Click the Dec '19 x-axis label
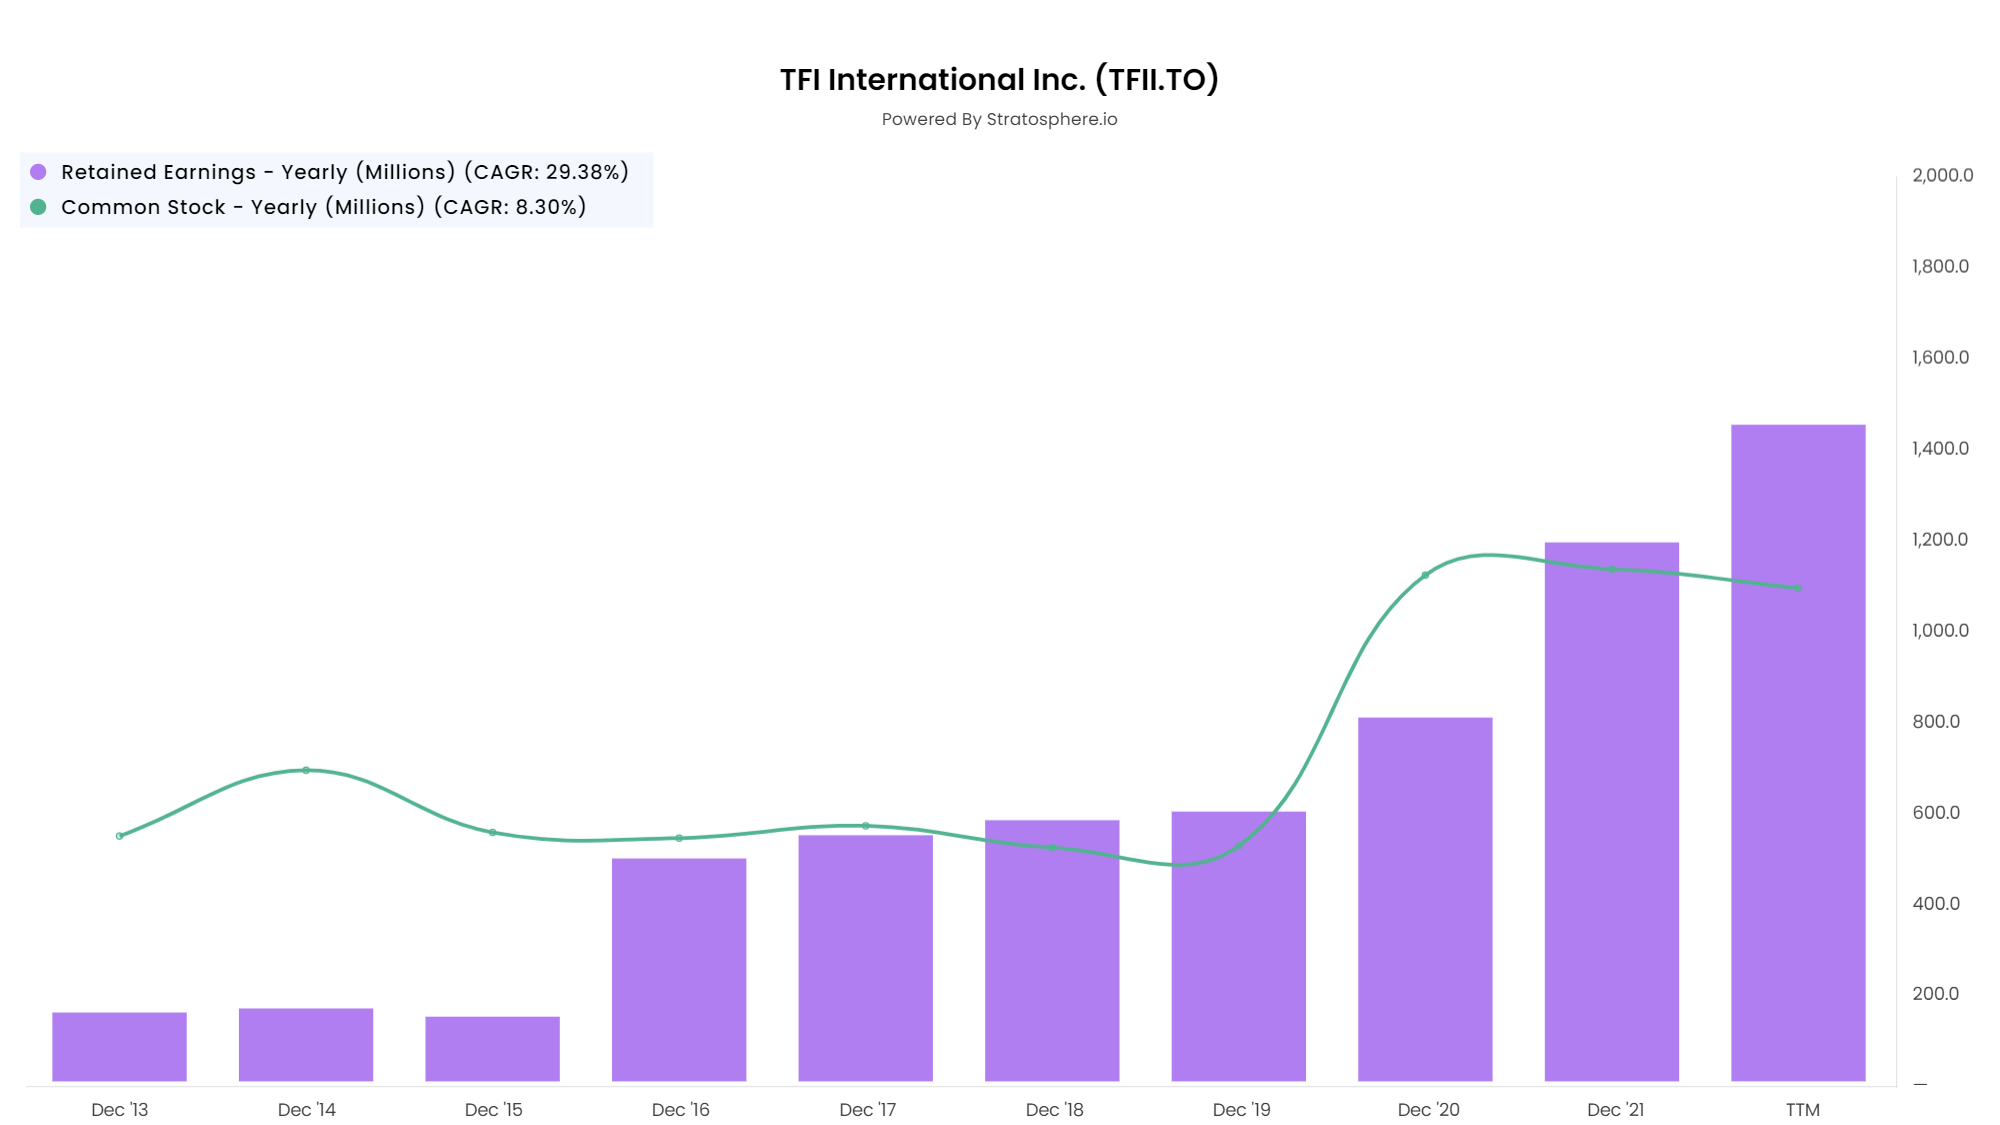 coord(1241,1109)
